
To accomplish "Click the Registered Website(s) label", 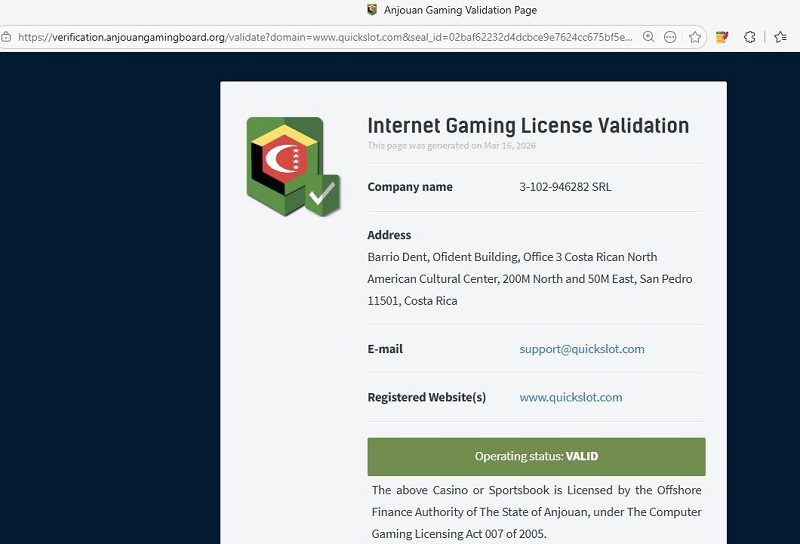I will point(427,397).
